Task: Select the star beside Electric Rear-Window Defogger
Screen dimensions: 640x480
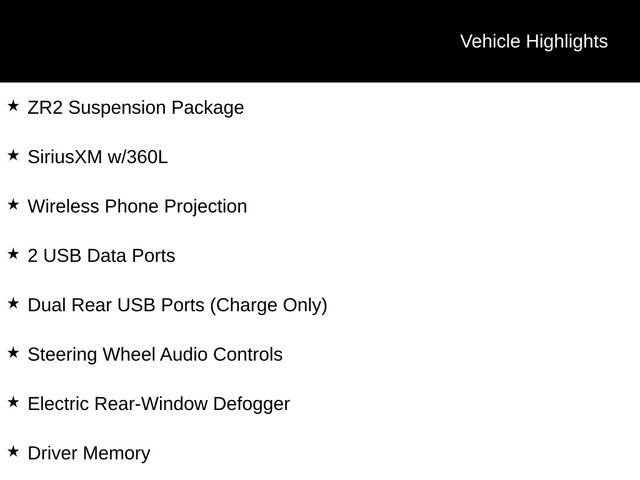Action: [13, 402]
